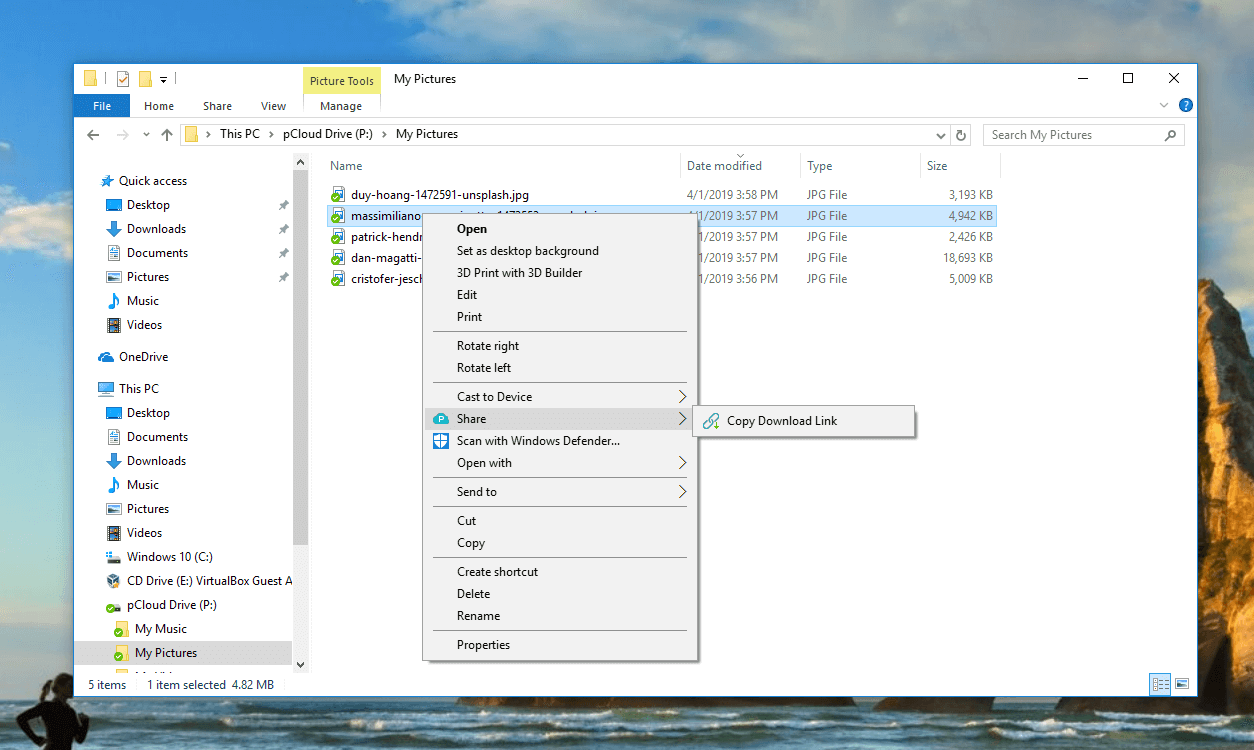This screenshot has width=1254, height=750.
Task: Open the File tab
Action: (102, 106)
